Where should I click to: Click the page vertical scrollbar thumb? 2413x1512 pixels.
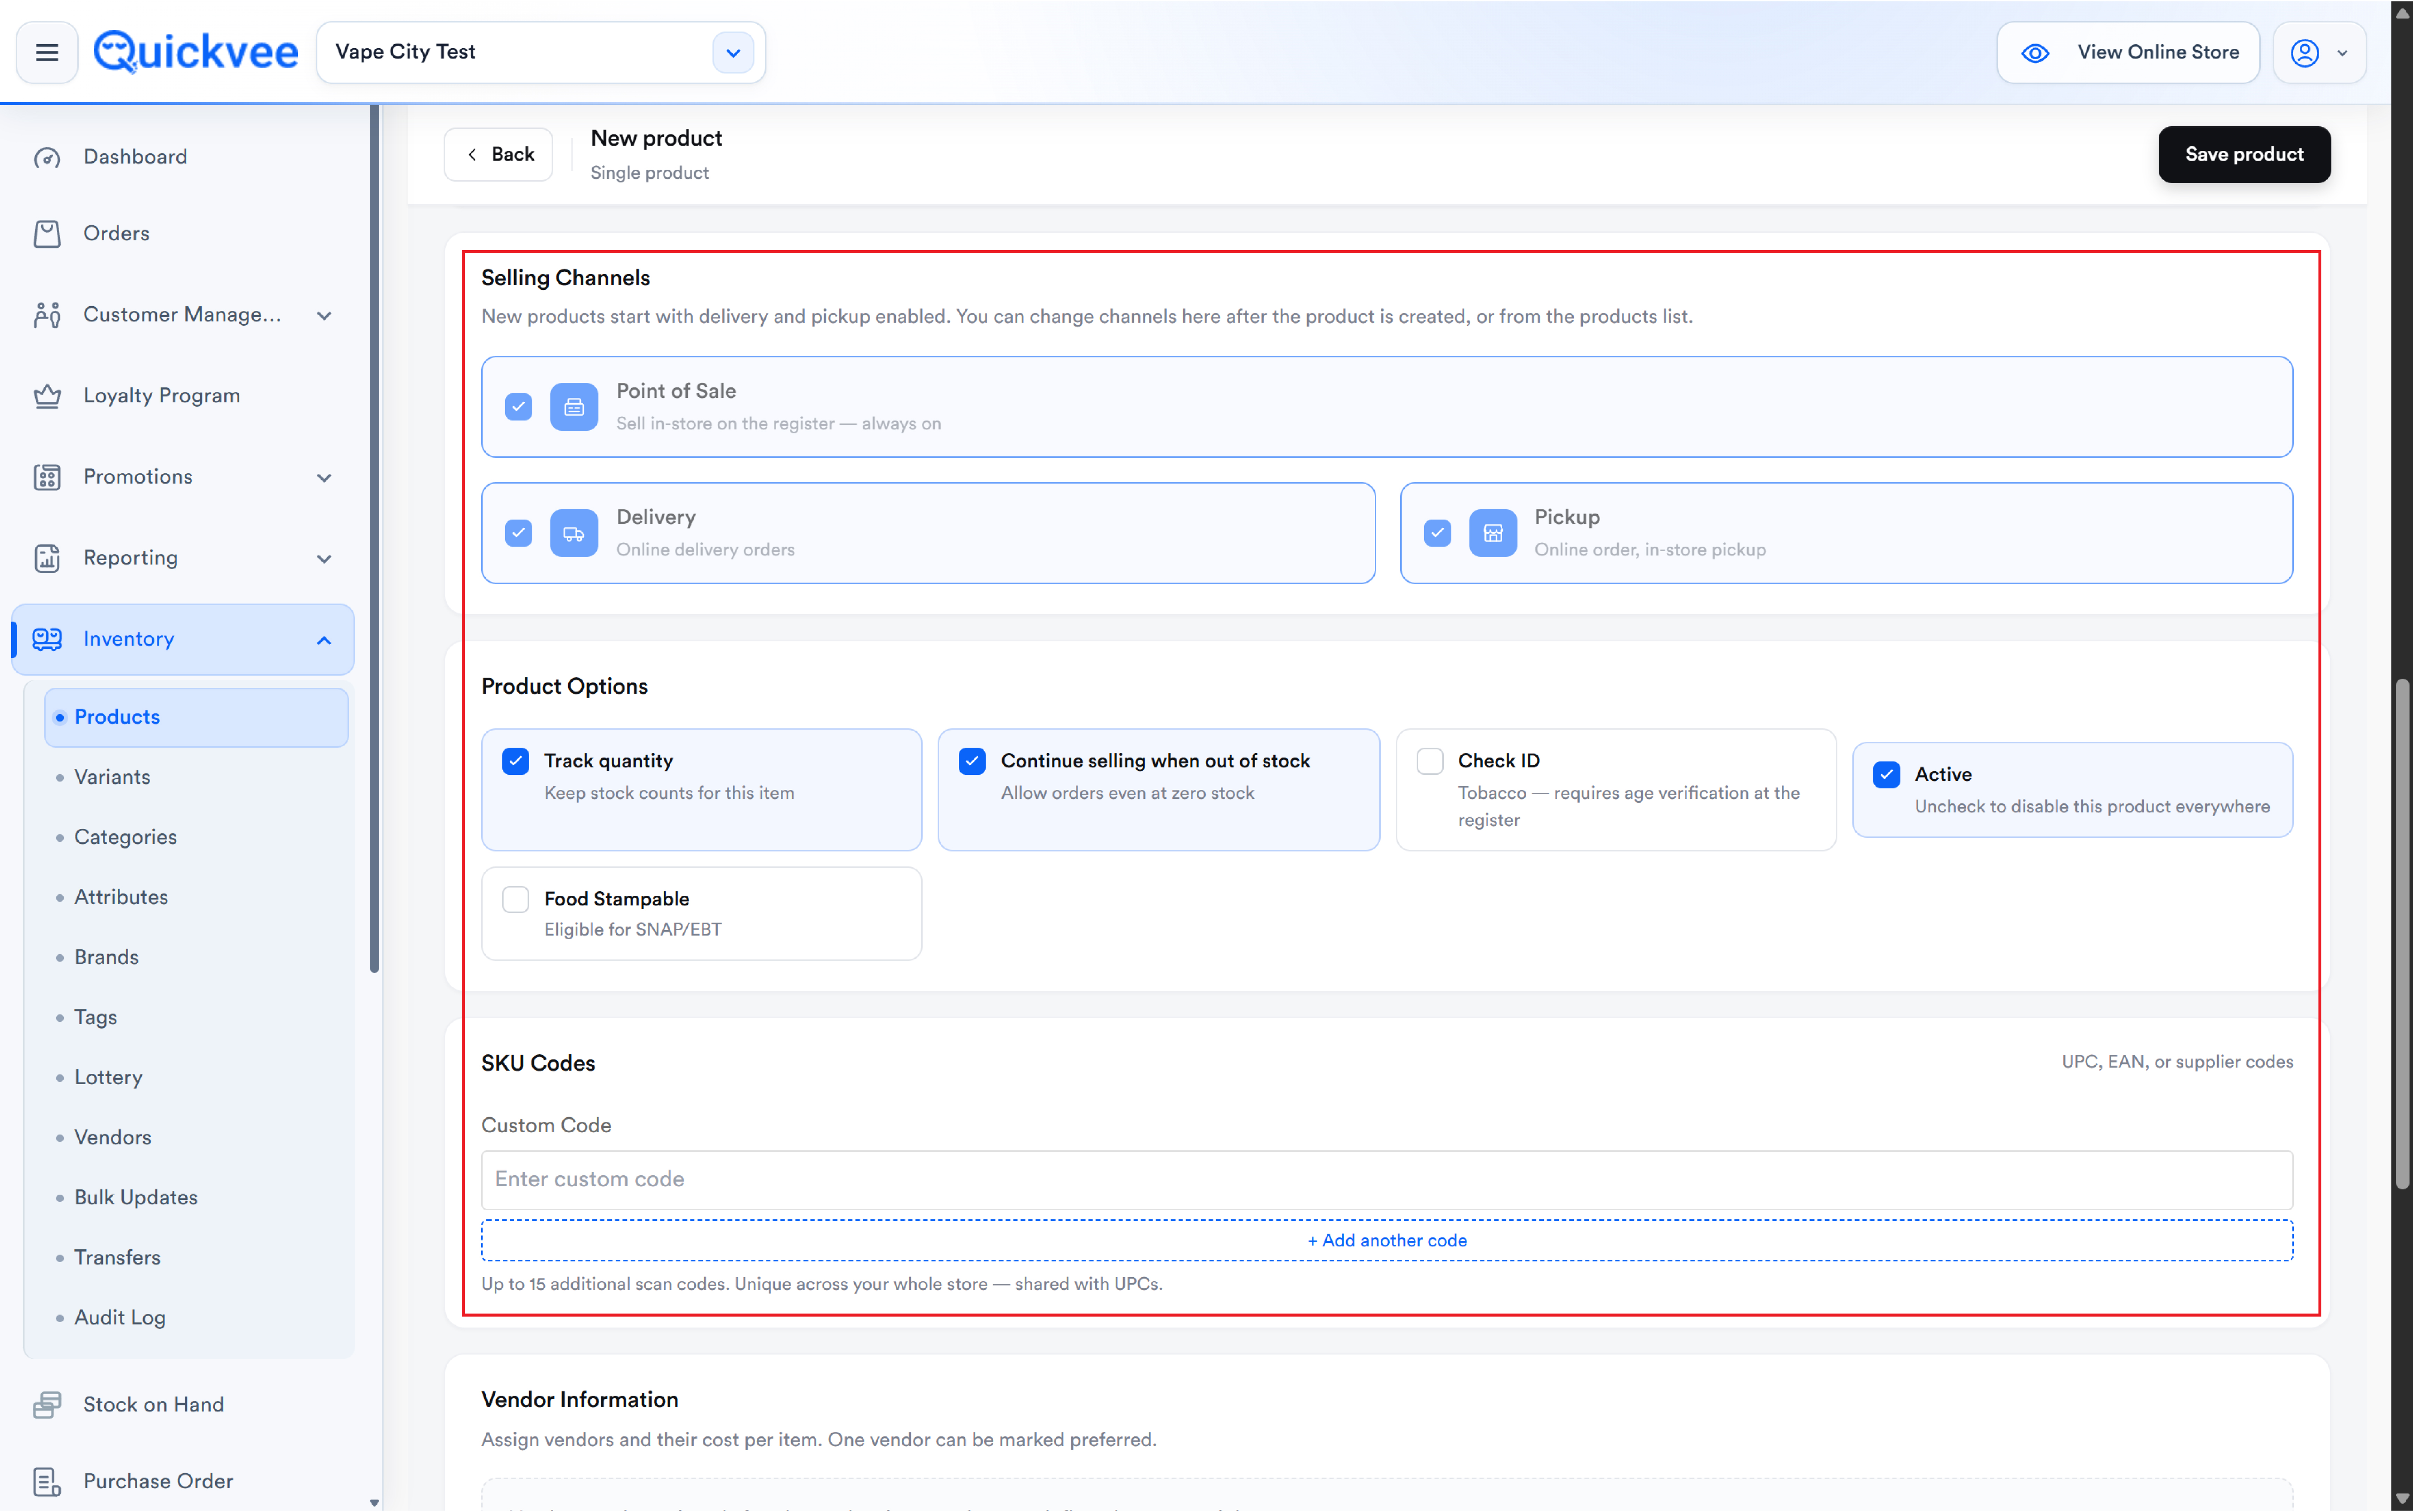[x=2402, y=934]
